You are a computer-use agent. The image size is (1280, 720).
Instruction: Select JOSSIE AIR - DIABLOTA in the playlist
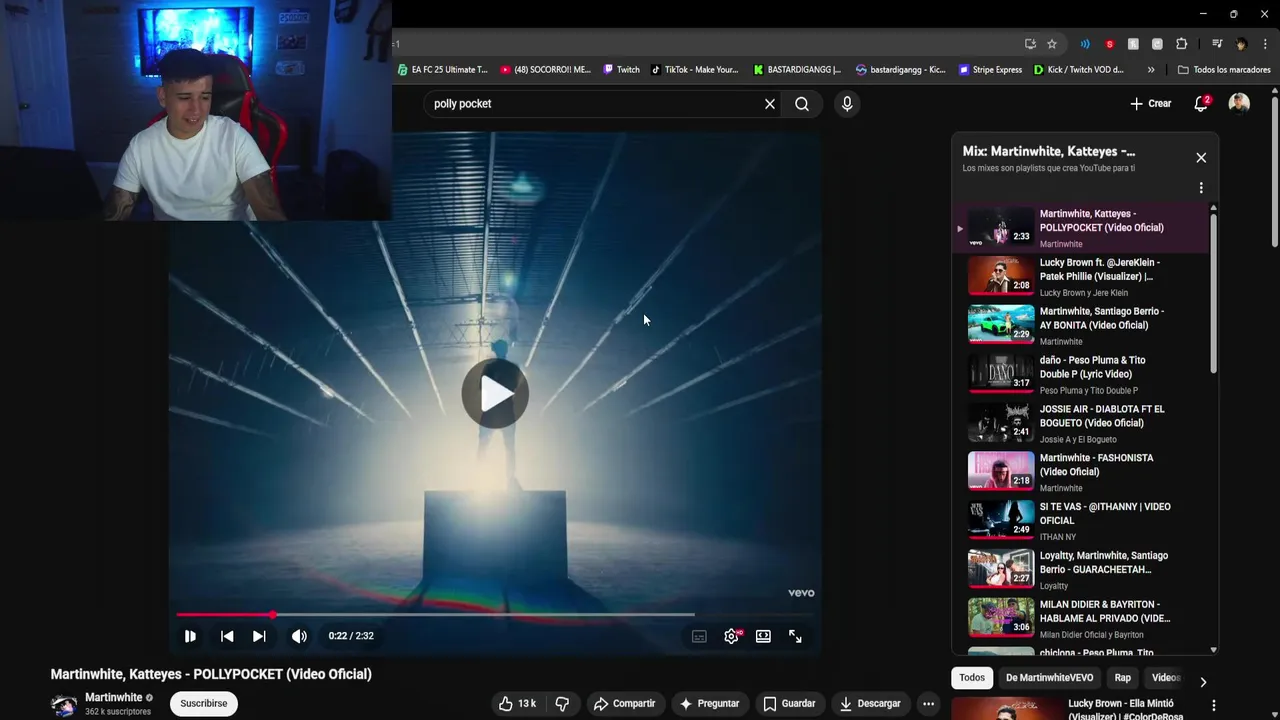click(1080, 424)
